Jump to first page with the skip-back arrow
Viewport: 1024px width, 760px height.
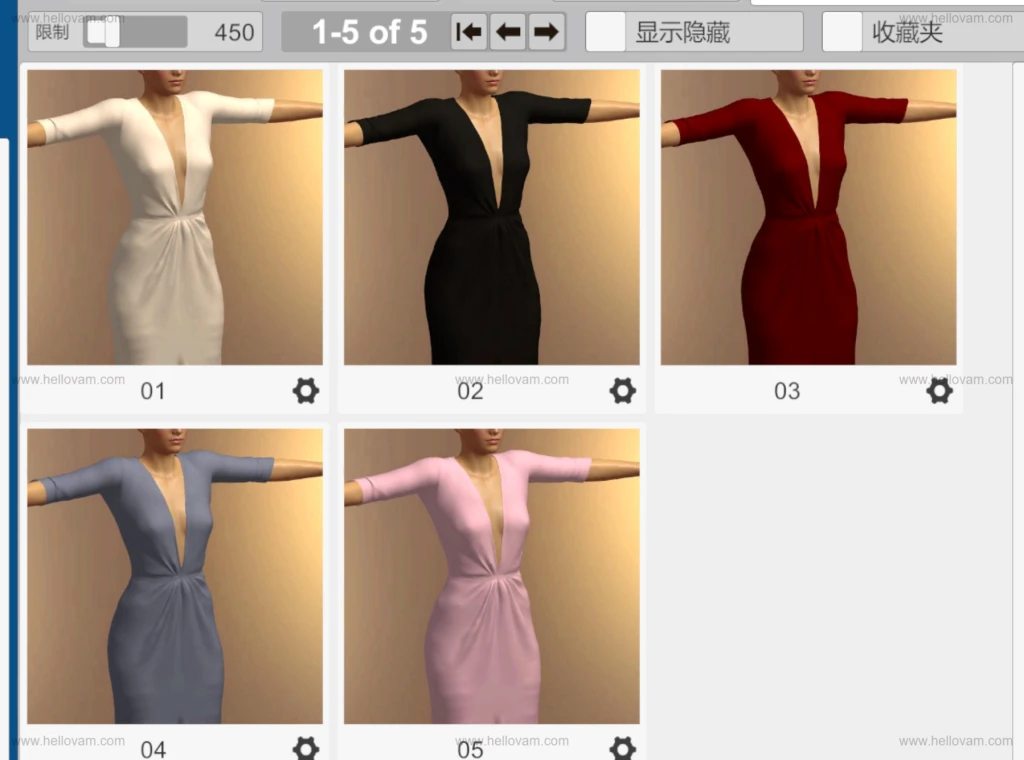point(467,31)
